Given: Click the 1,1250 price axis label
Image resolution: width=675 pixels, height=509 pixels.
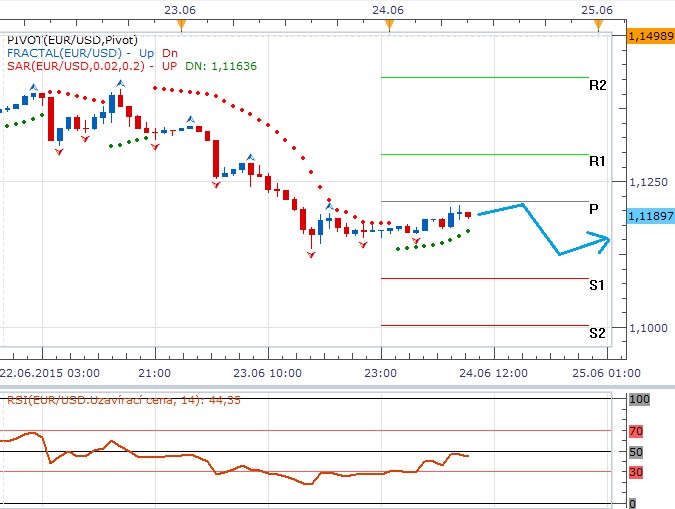Looking at the screenshot, I should (647, 182).
